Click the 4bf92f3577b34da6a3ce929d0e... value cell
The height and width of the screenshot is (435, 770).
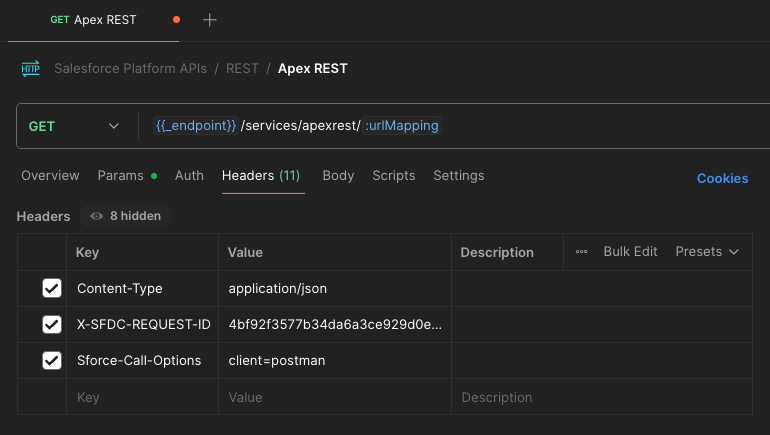pyautogui.click(x=335, y=325)
